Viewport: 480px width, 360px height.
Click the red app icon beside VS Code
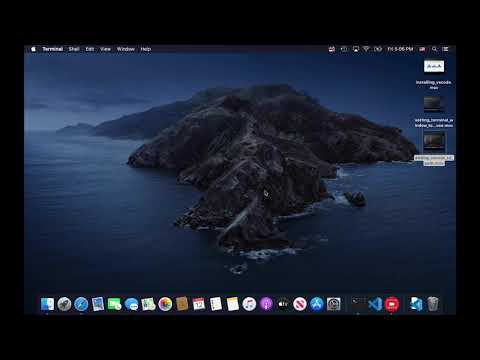392,304
